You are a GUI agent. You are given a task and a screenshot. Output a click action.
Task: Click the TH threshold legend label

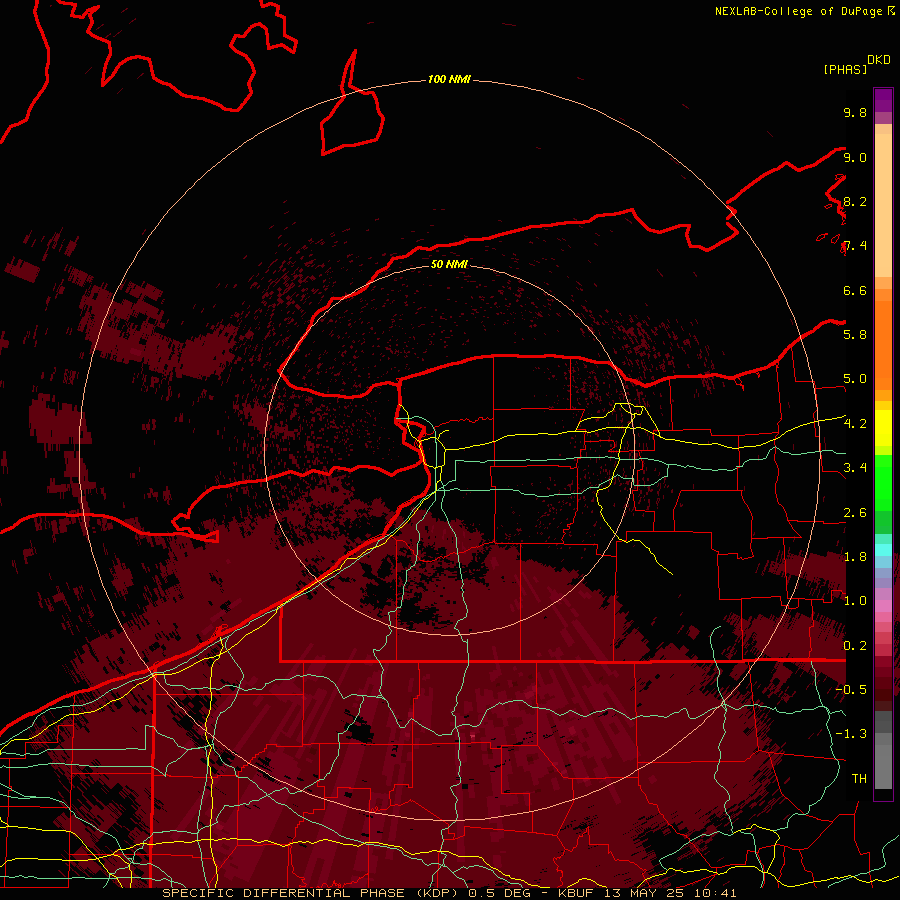(x=859, y=779)
